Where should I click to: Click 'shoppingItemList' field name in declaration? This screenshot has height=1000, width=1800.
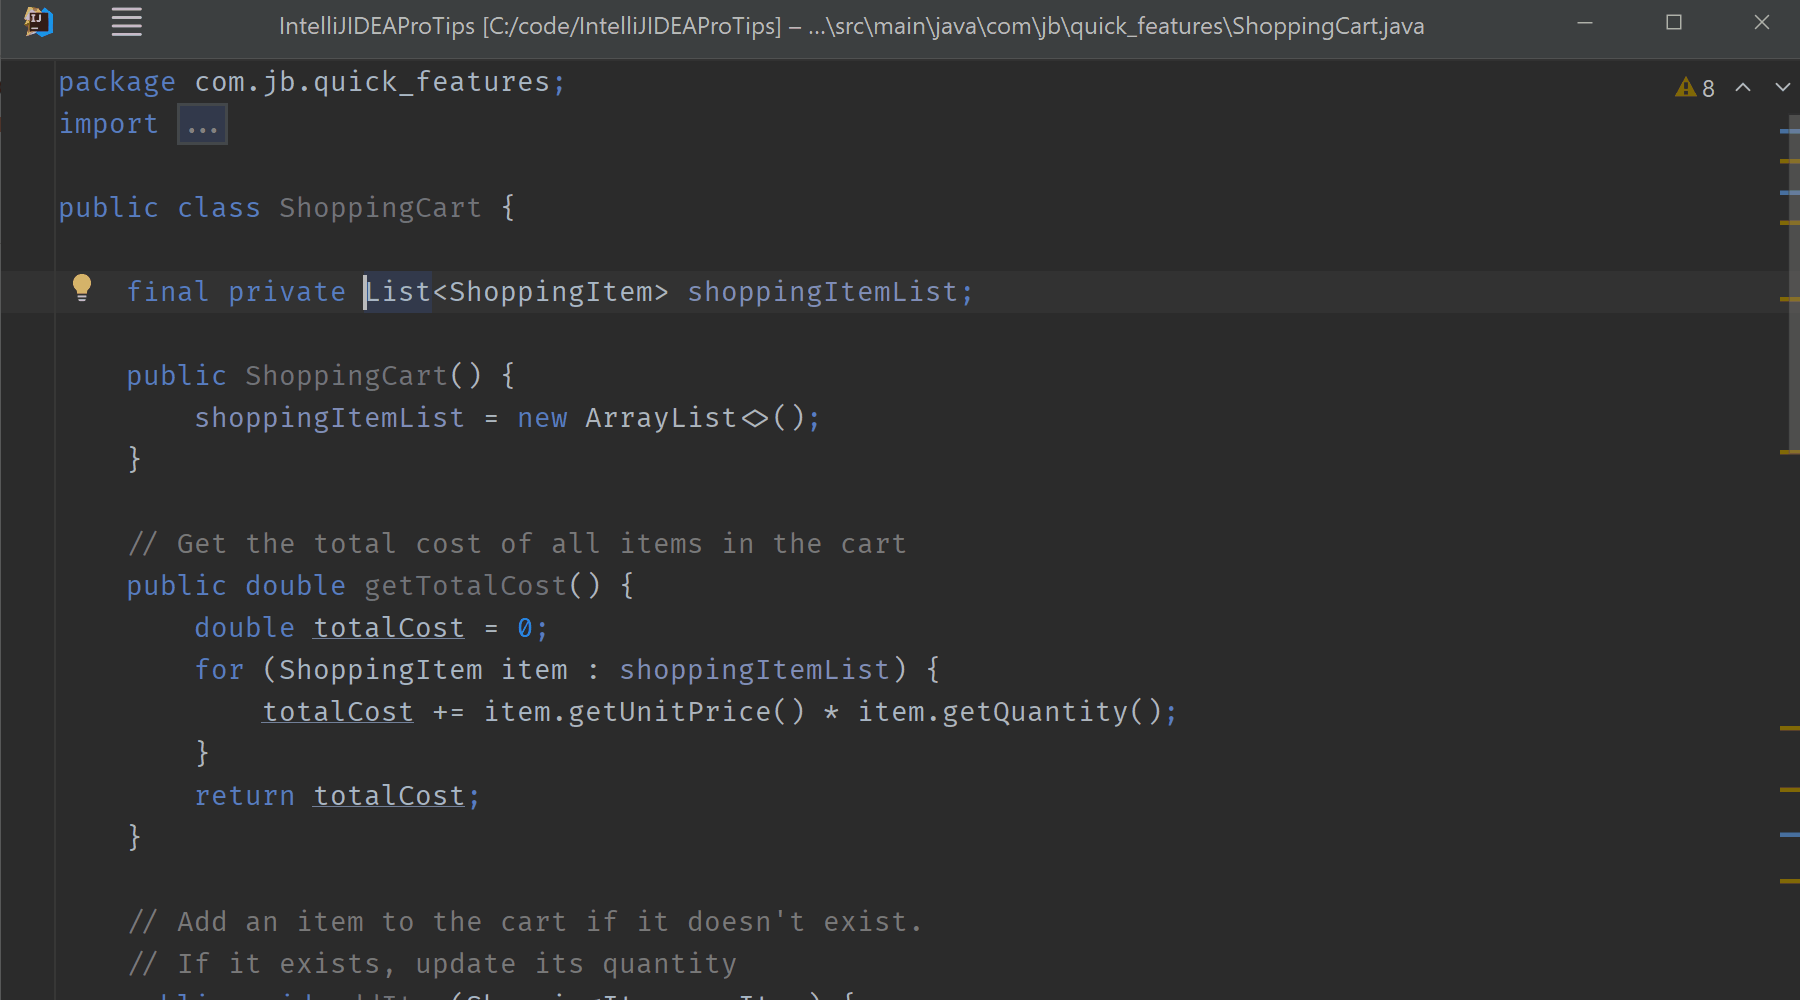click(822, 292)
